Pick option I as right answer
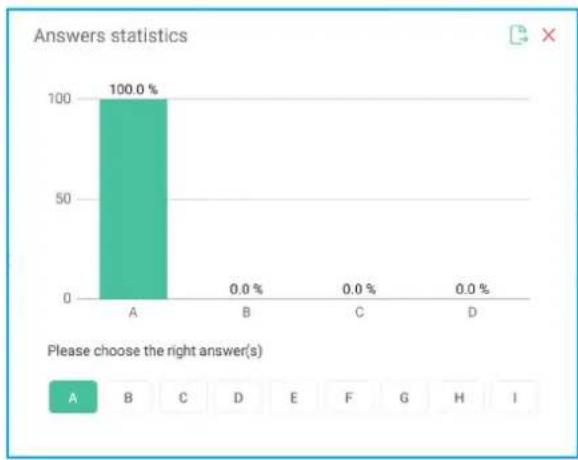The width and height of the screenshot is (578, 460). click(x=514, y=397)
